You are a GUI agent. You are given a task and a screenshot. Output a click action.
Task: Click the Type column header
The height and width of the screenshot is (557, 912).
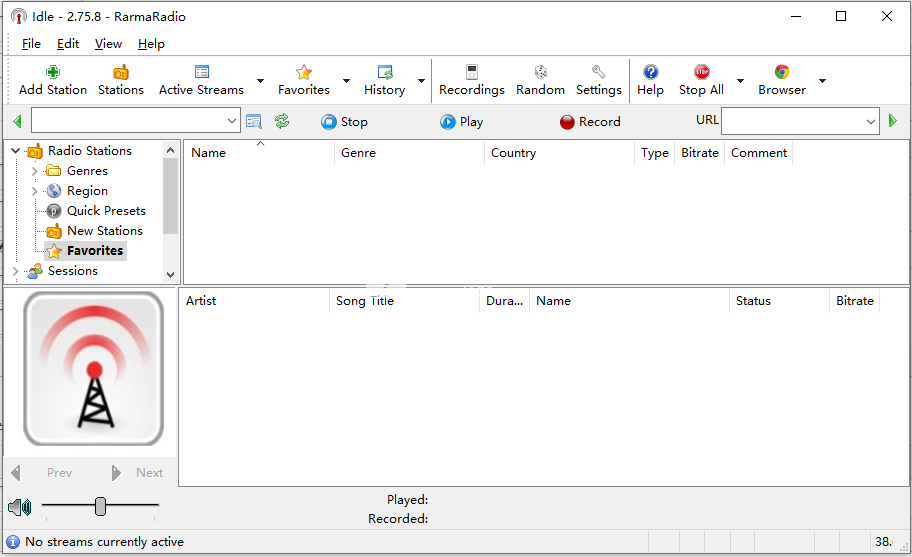pos(654,153)
